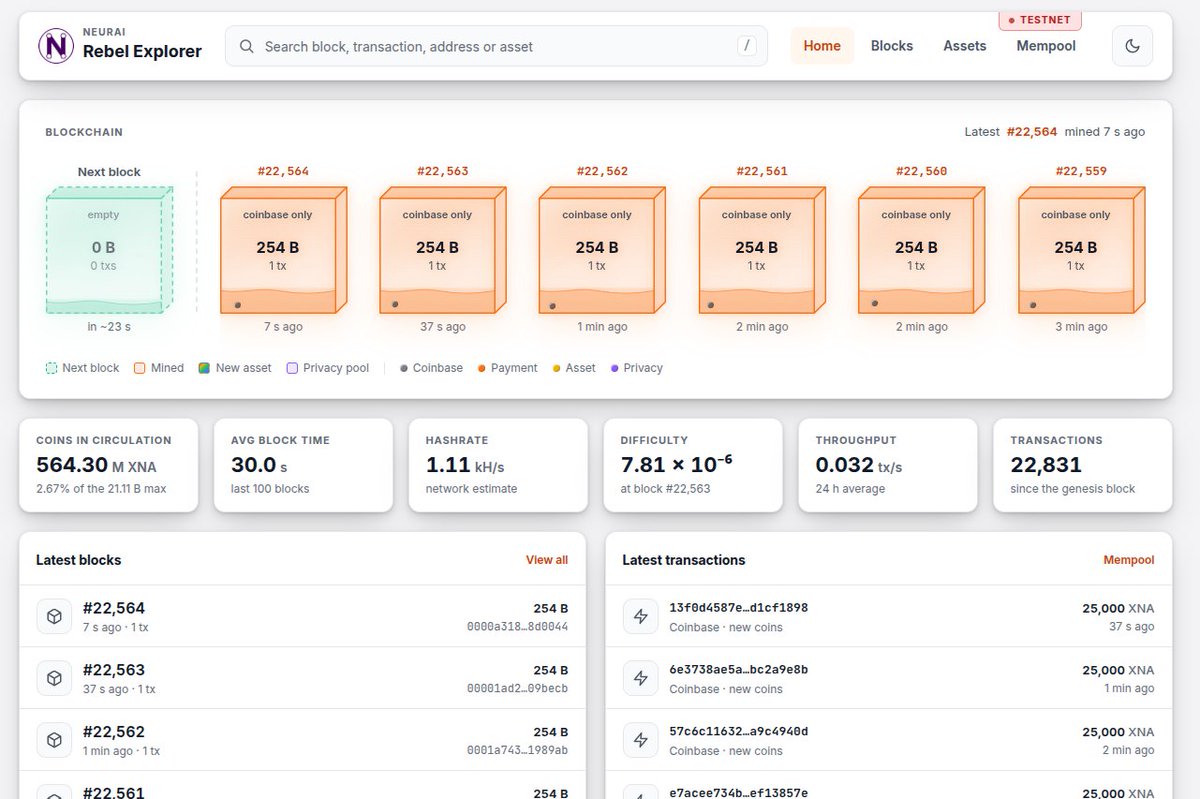This screenshot has width=1200, height=799.
Task: Click the TESTNET badge
Action: 1040,19
